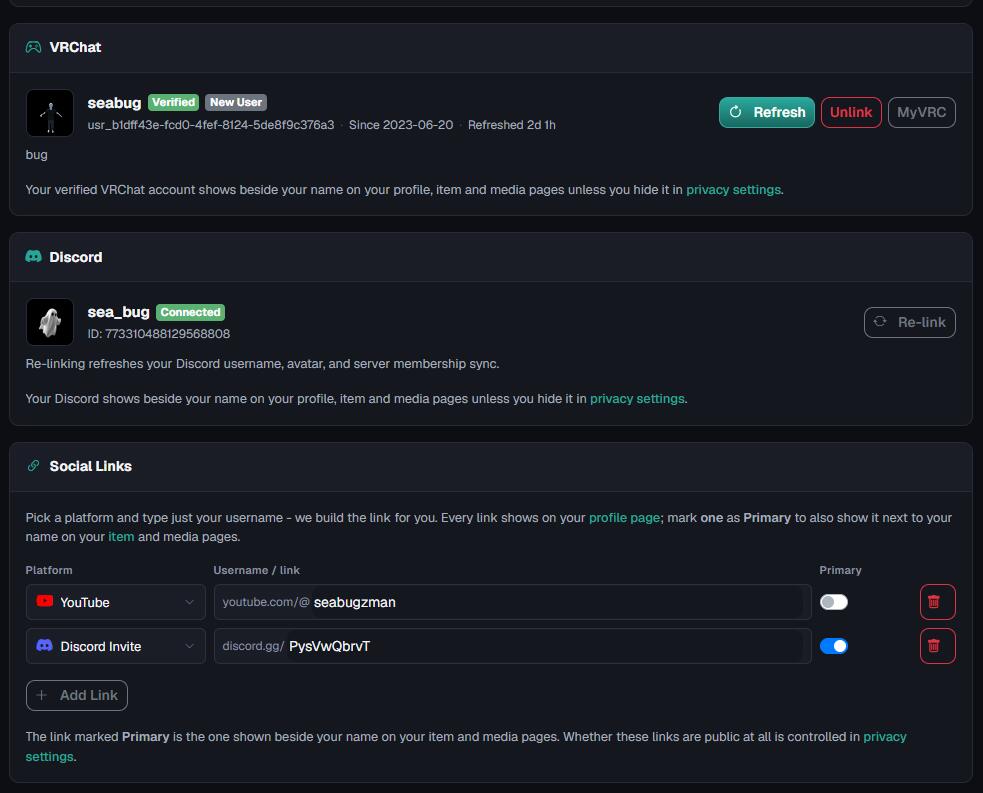Screen dimensions: 983x793
Task: Disable Primary toggle for Discord Invite
Action: point(834,646)
